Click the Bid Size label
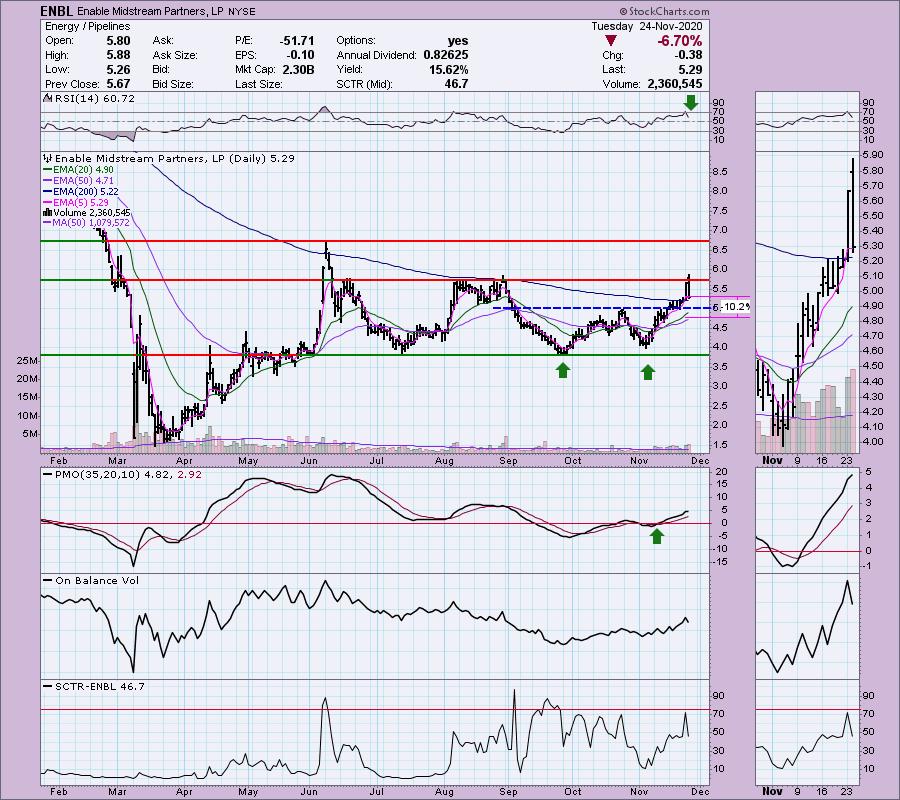900x800 pixels. (x=173, y=84)
